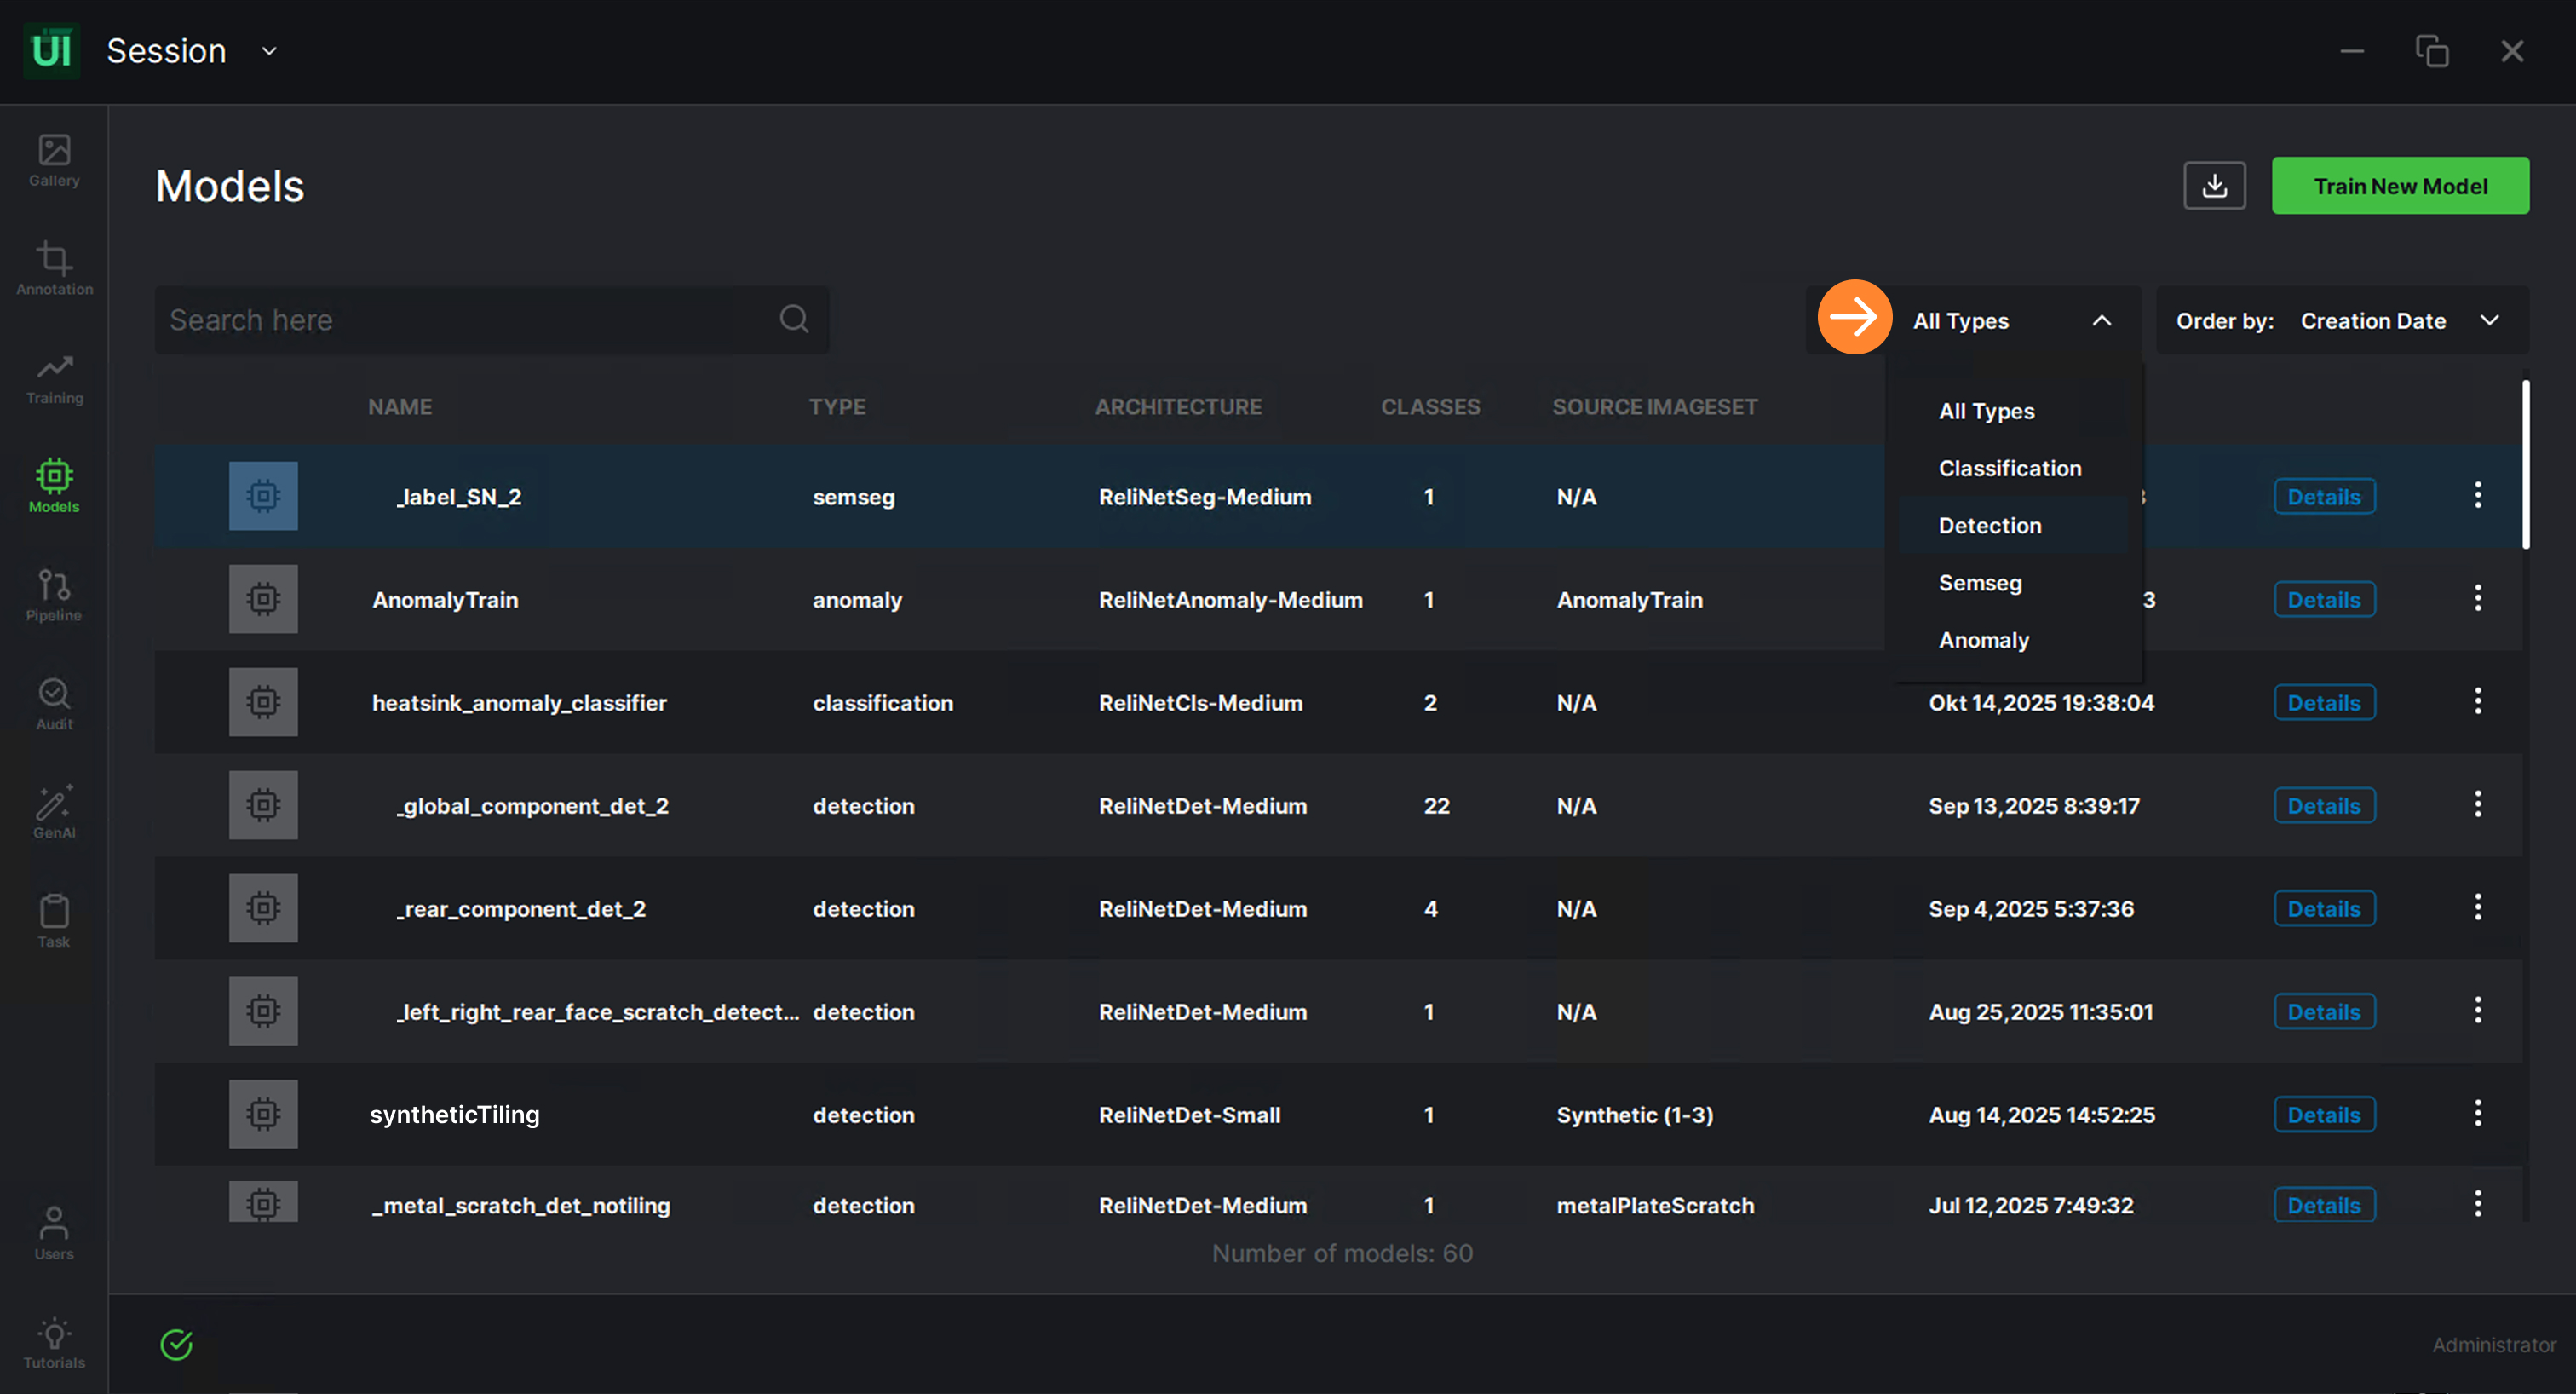Click the Train New Model button
Viewport: 2576px width, 1394px height.
point(2399,186)
